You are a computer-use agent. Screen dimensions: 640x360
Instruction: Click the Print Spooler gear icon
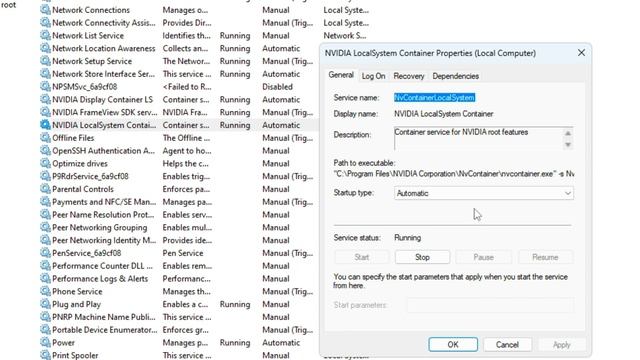point(45,355)
